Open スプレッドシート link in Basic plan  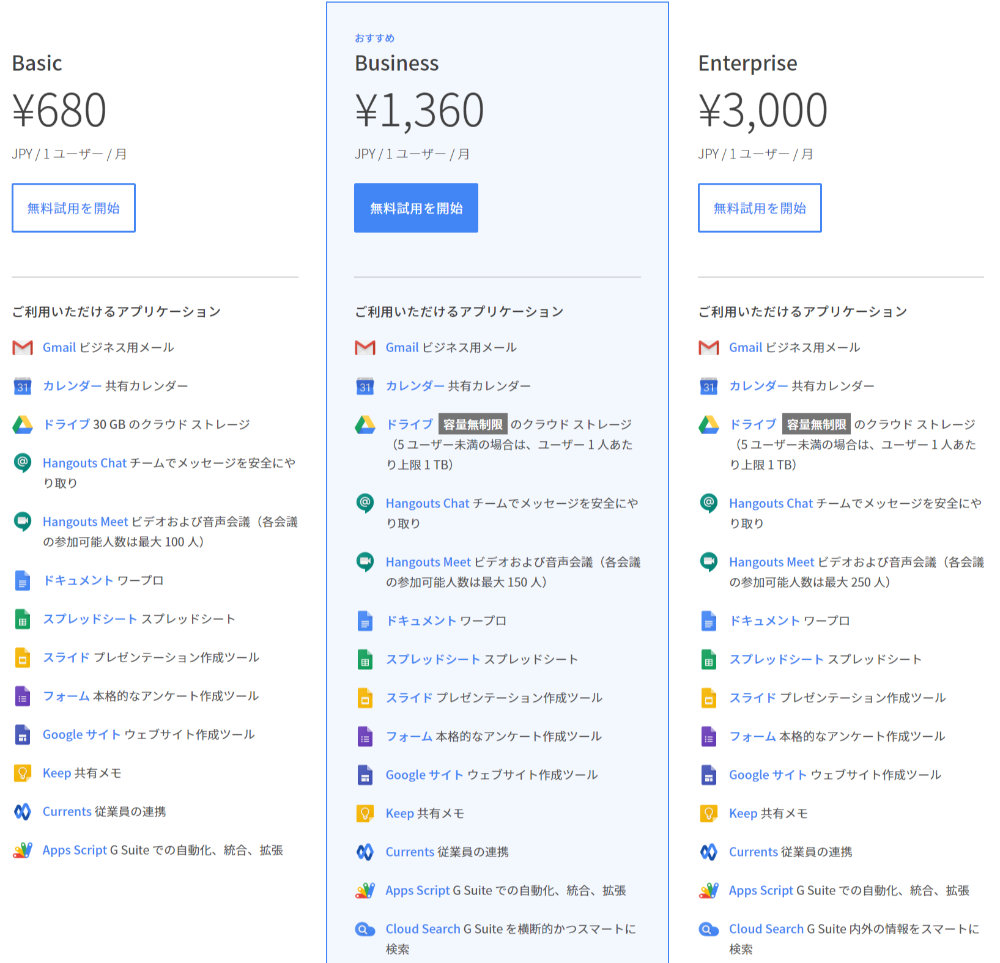90,619
